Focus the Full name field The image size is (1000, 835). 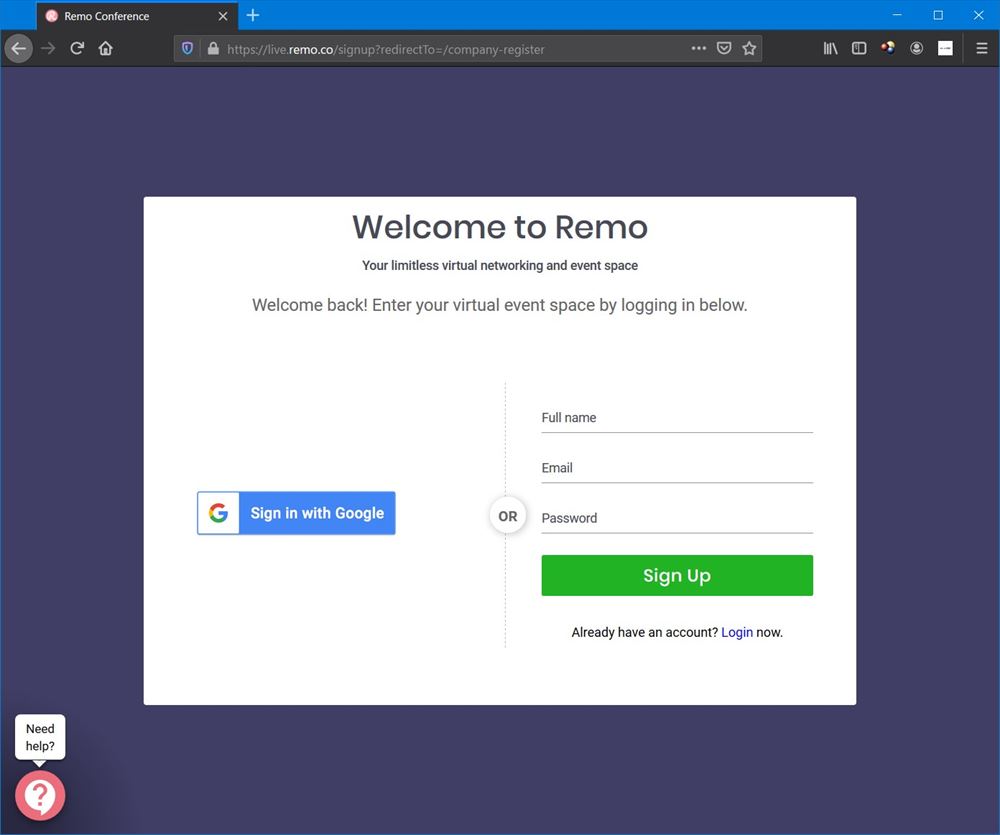click(677, 418)
